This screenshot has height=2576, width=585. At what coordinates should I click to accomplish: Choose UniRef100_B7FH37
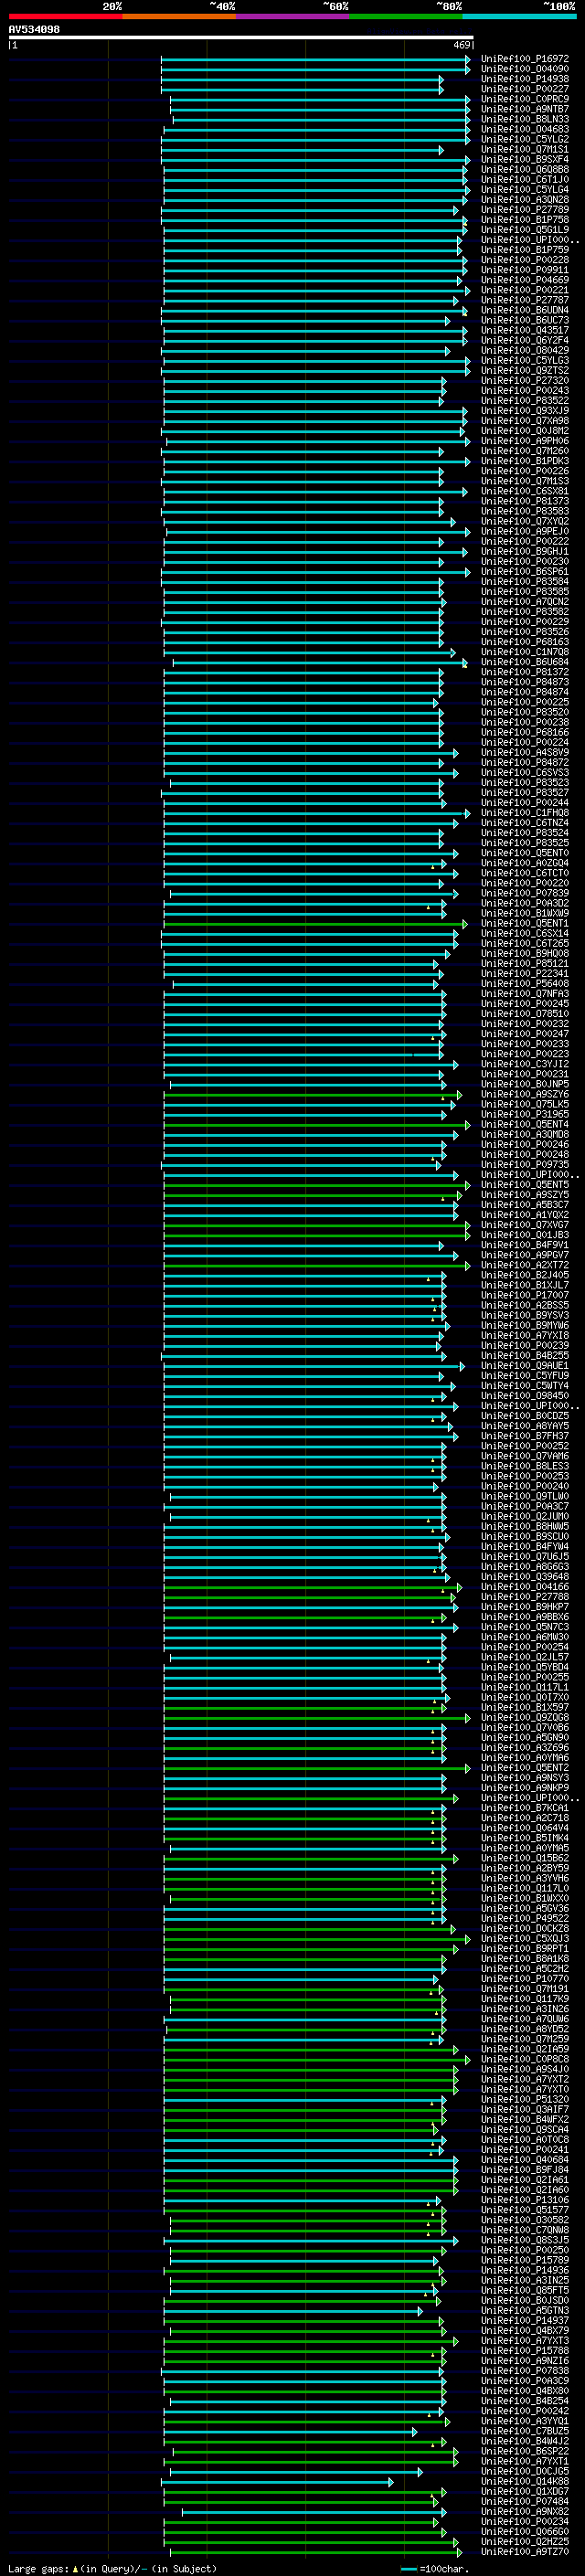[525, 1437]
